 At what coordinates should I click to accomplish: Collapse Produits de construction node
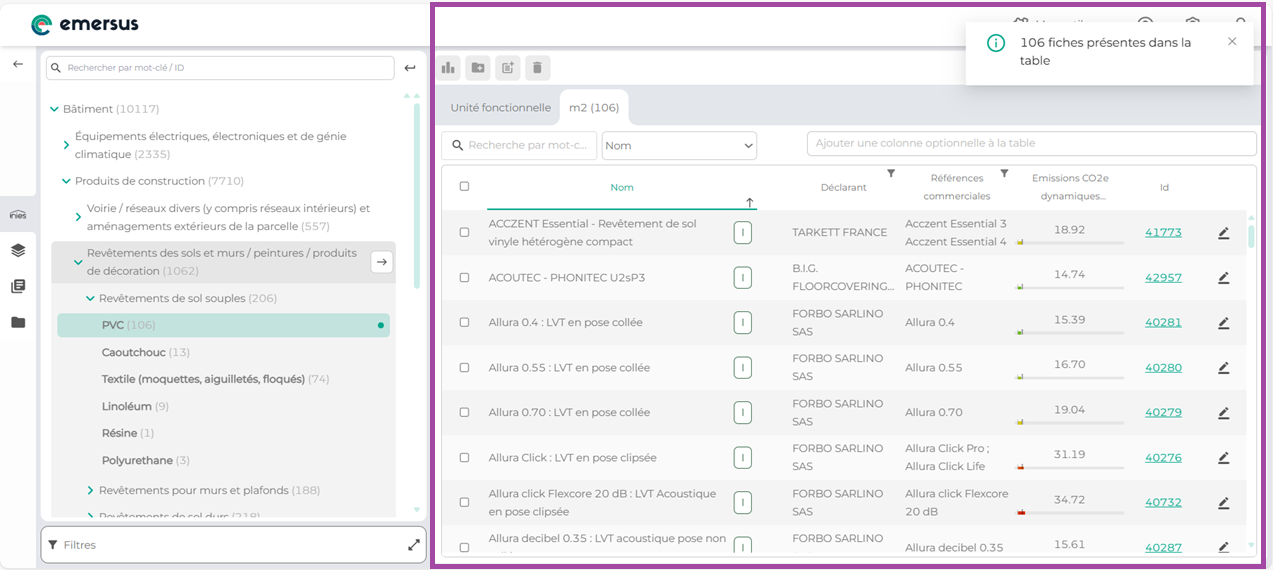[66, 181]
